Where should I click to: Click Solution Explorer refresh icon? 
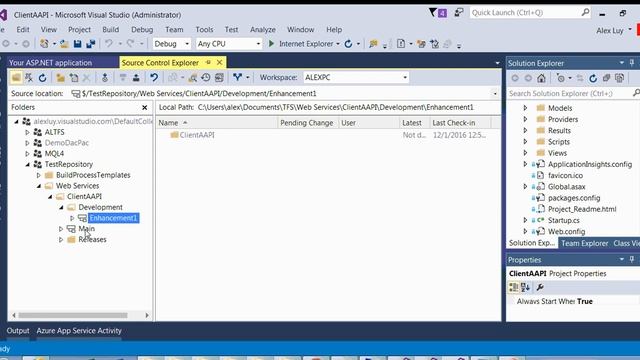coord(593,78)
